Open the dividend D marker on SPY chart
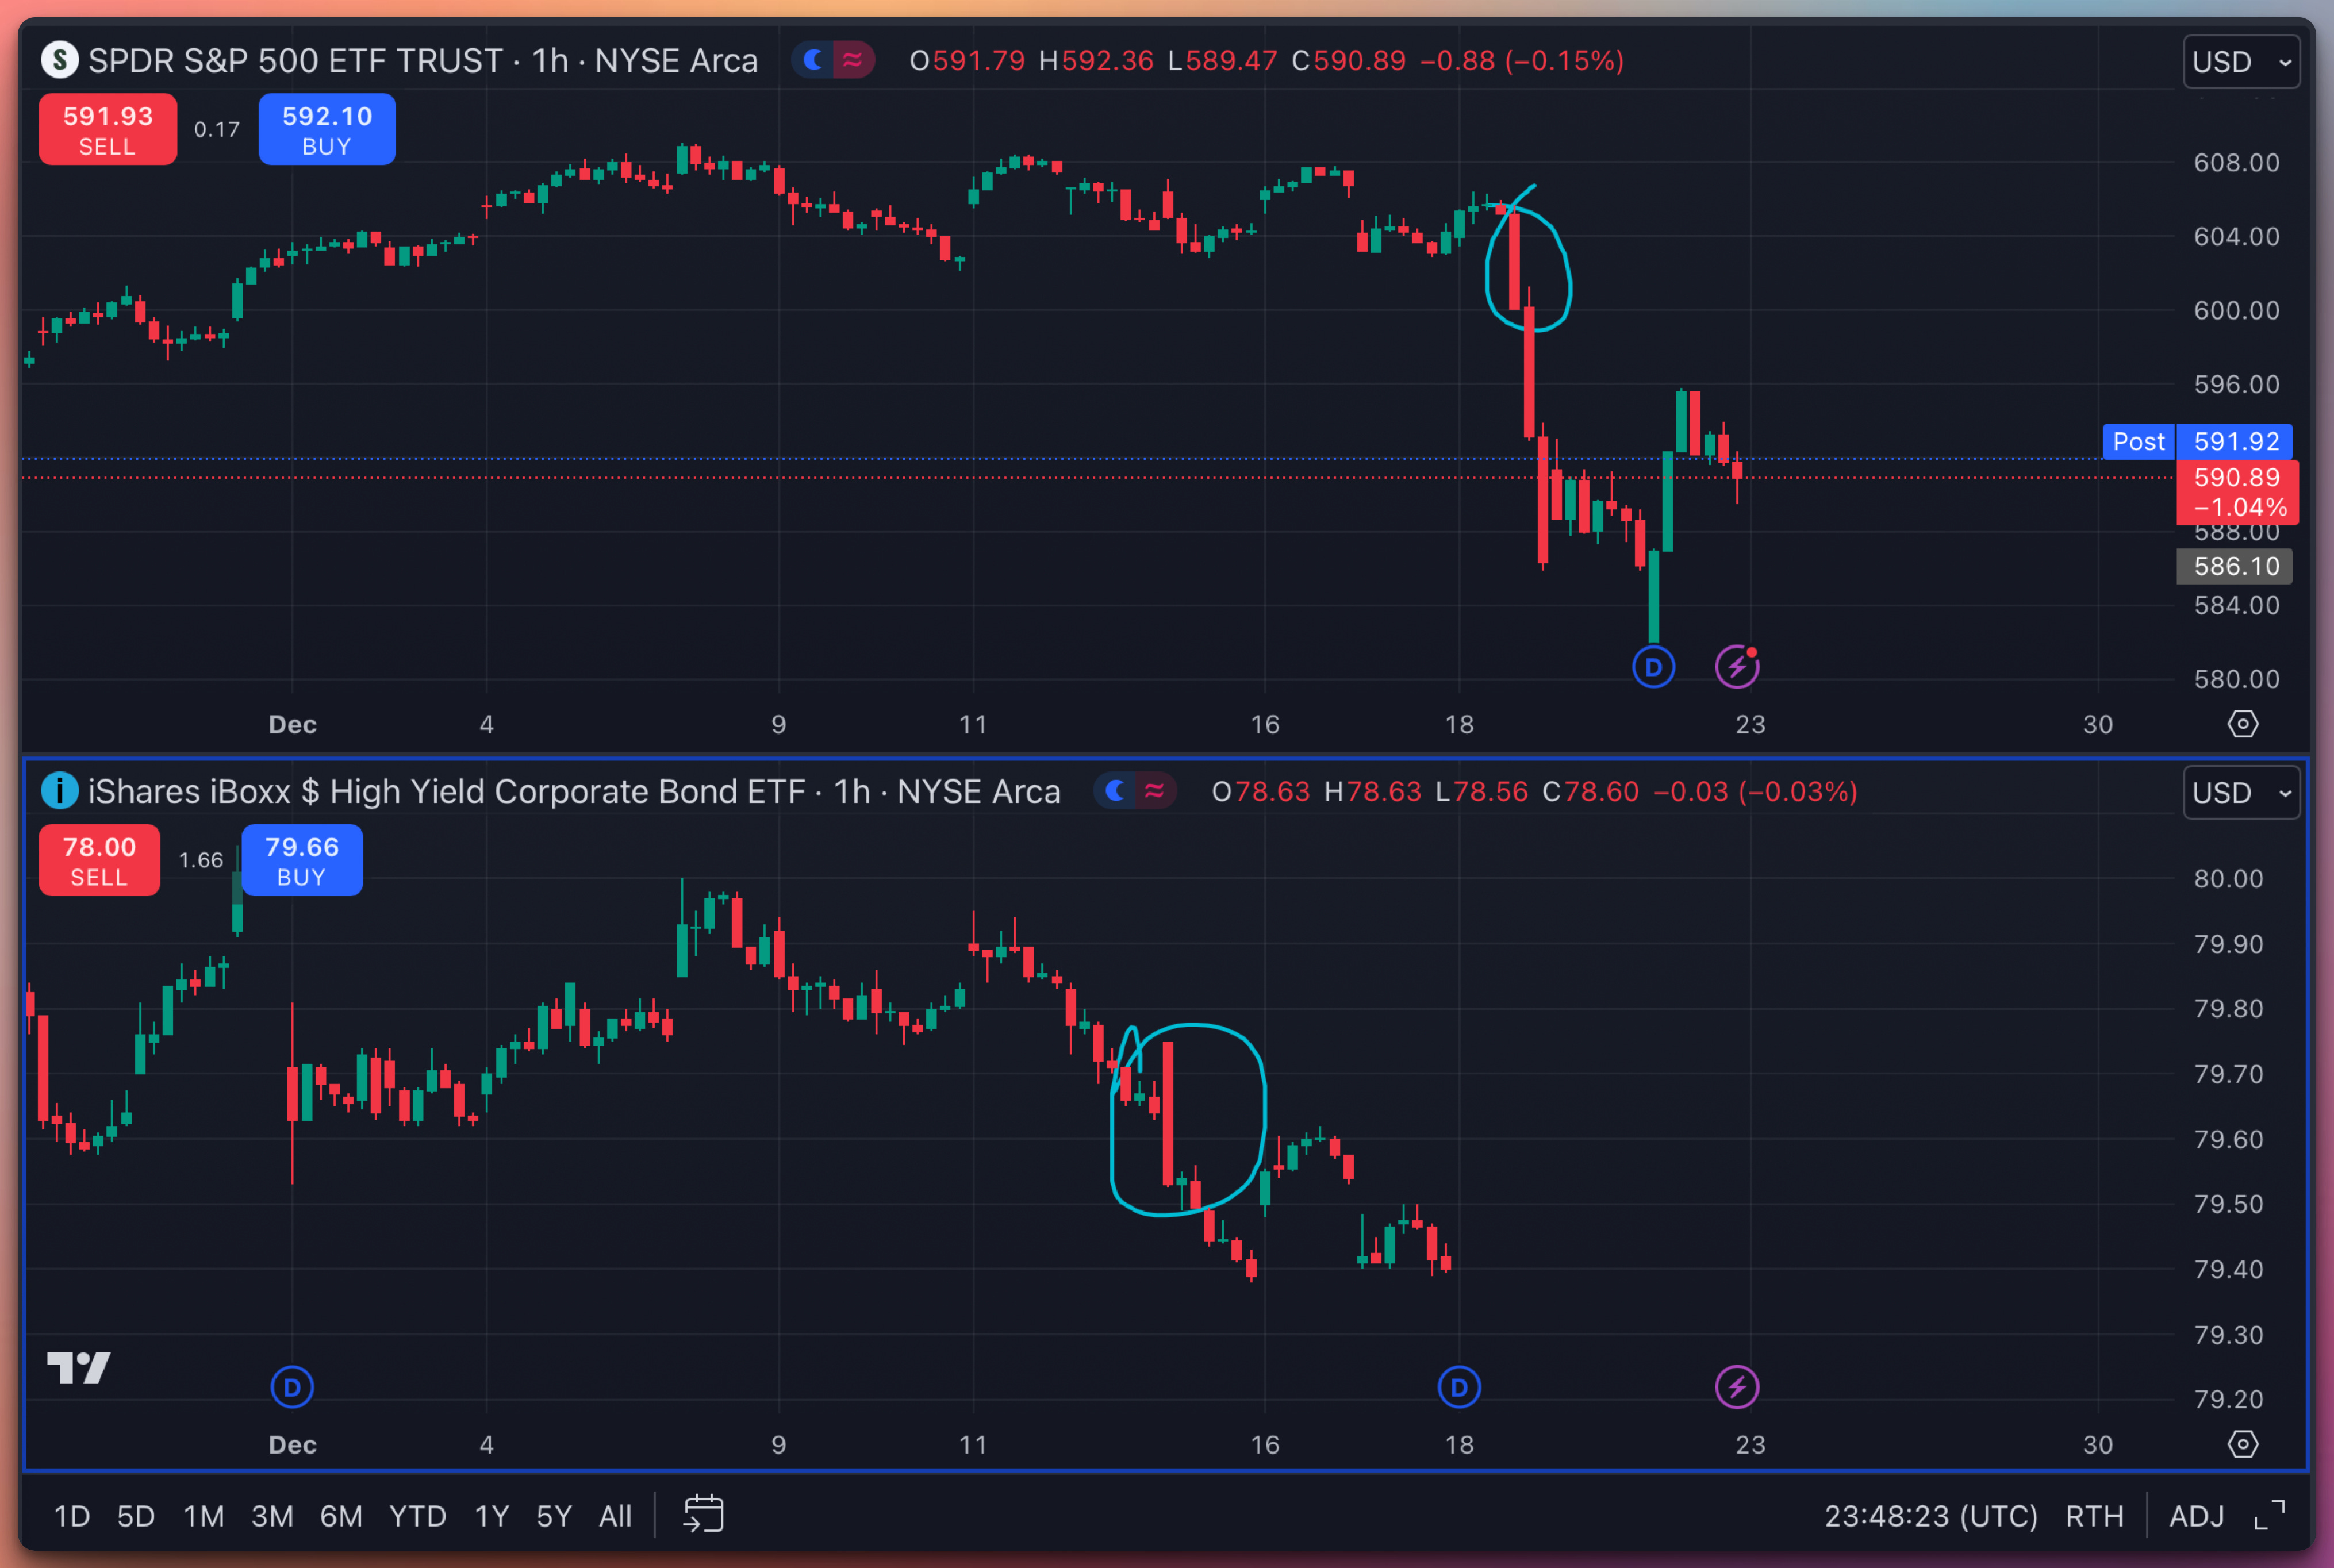2334x1568 pixels. pyautogui.click(x=1653, y=667)
